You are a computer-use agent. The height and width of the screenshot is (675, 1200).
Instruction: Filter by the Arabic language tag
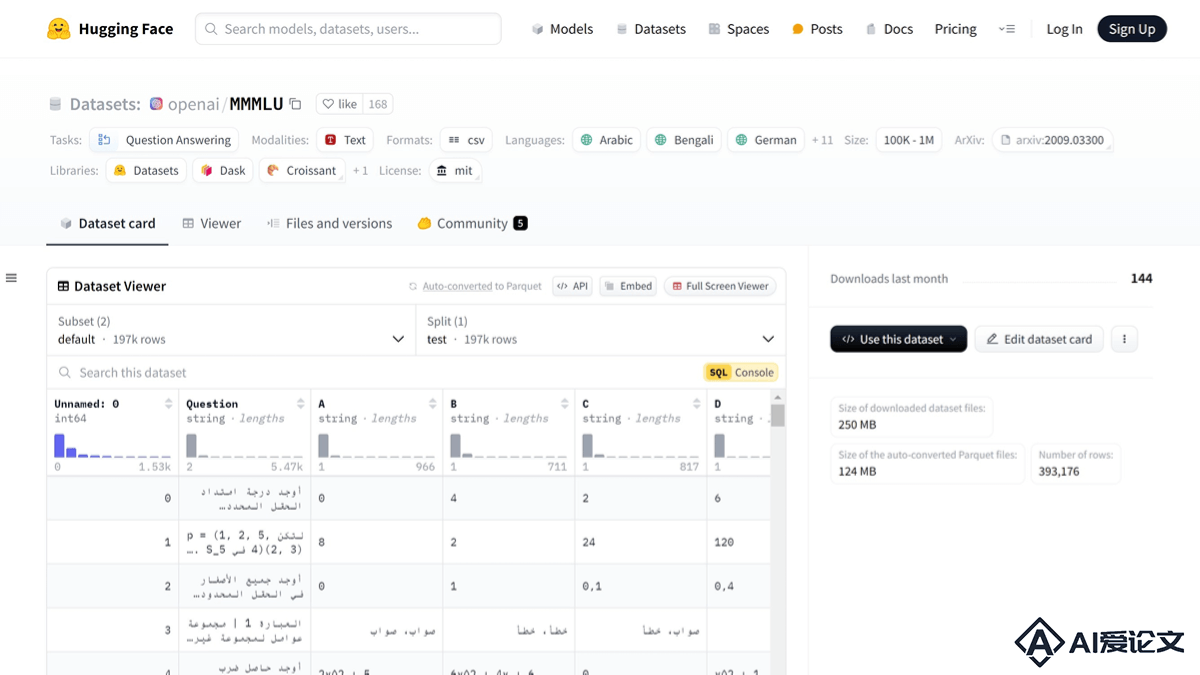[x=607, y=140]
